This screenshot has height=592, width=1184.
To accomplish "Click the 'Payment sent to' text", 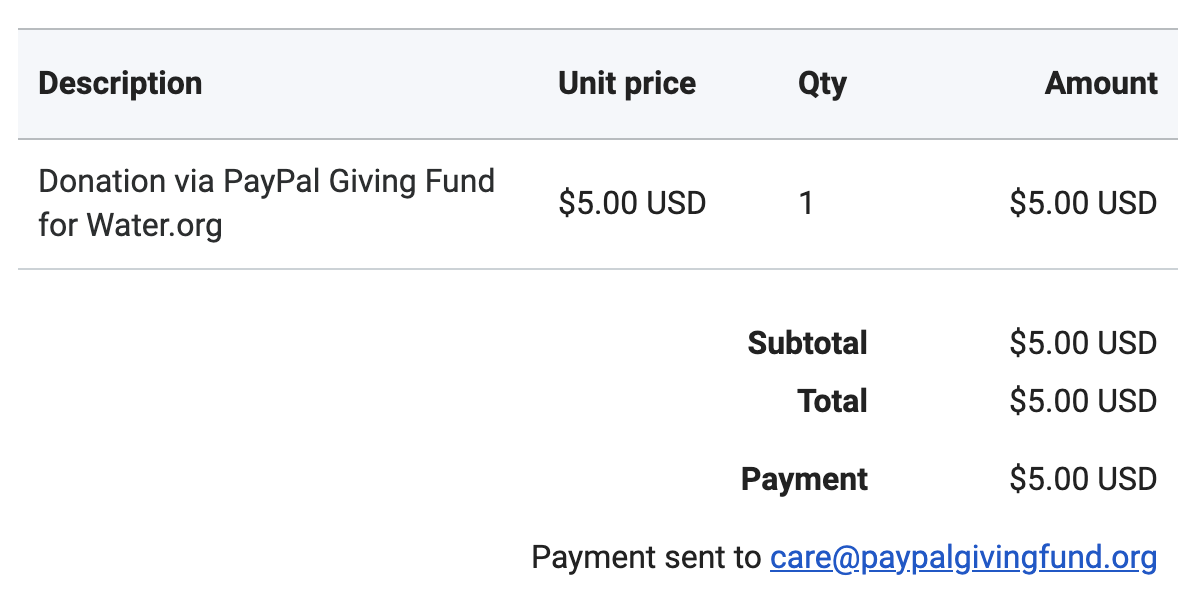I will [x=646, y=558].
